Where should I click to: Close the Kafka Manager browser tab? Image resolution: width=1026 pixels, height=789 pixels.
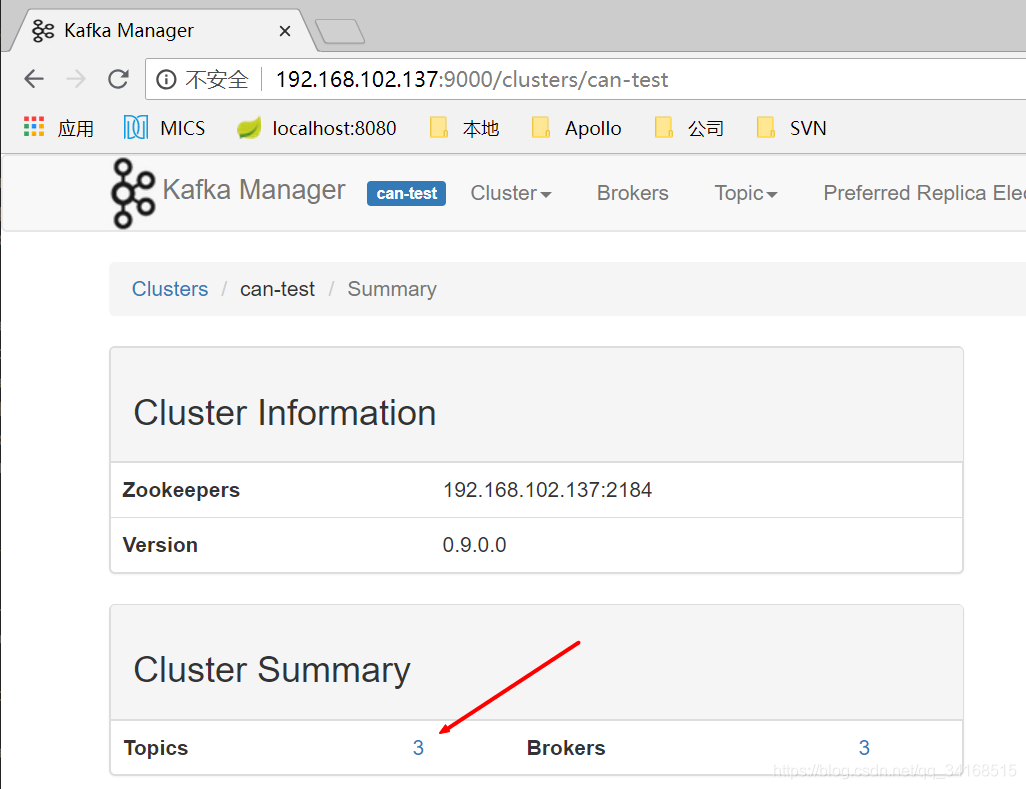(285, 31)
